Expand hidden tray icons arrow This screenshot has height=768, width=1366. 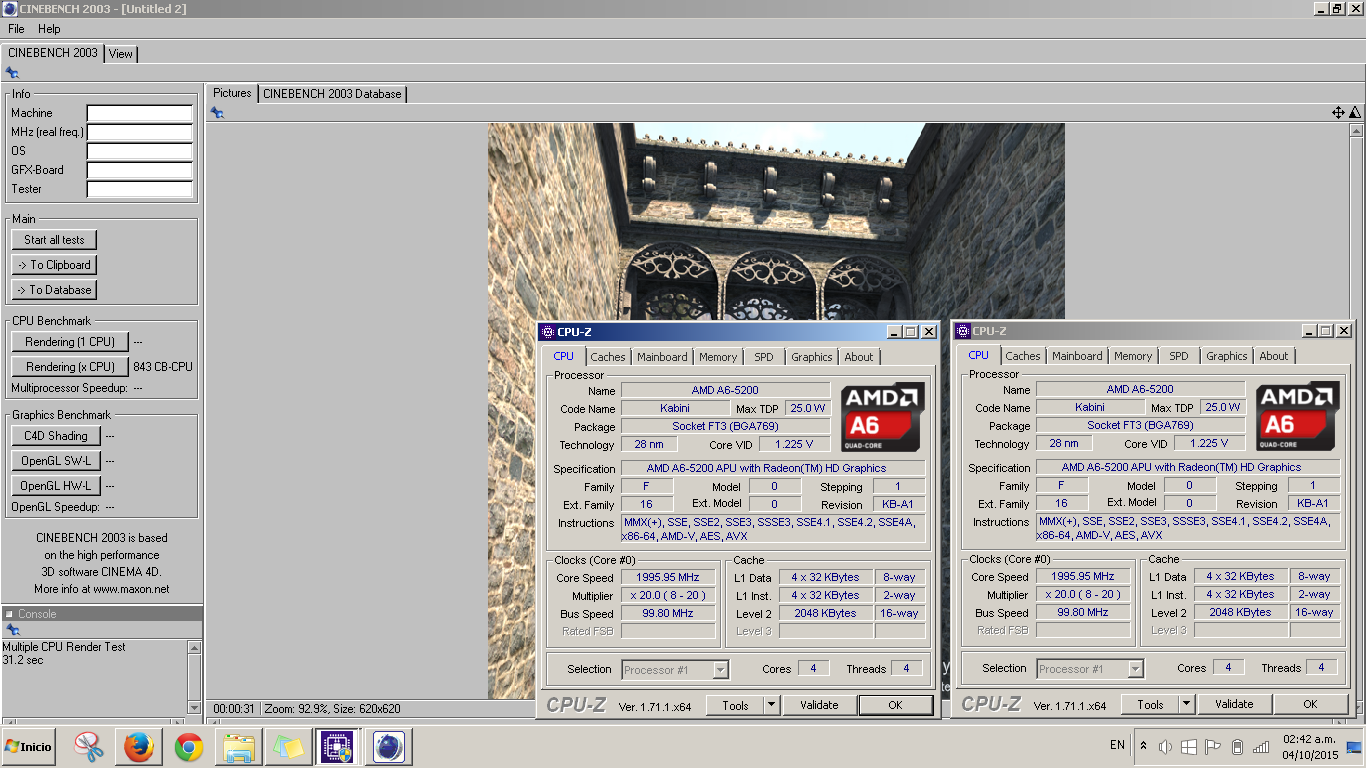[x=1143, y=746]
